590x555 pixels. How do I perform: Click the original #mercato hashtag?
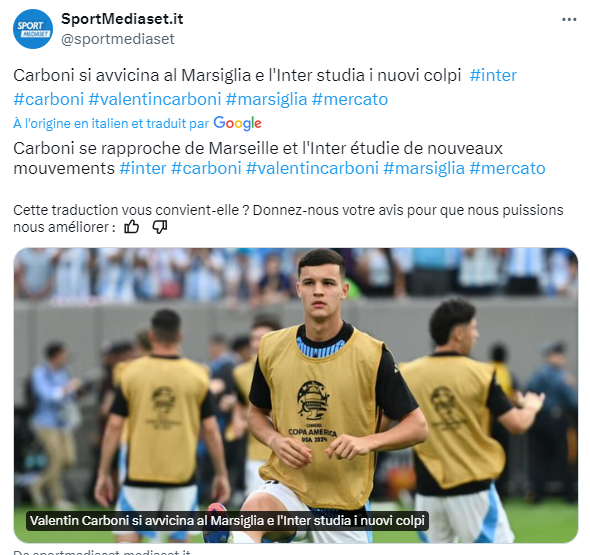(350, 99)
